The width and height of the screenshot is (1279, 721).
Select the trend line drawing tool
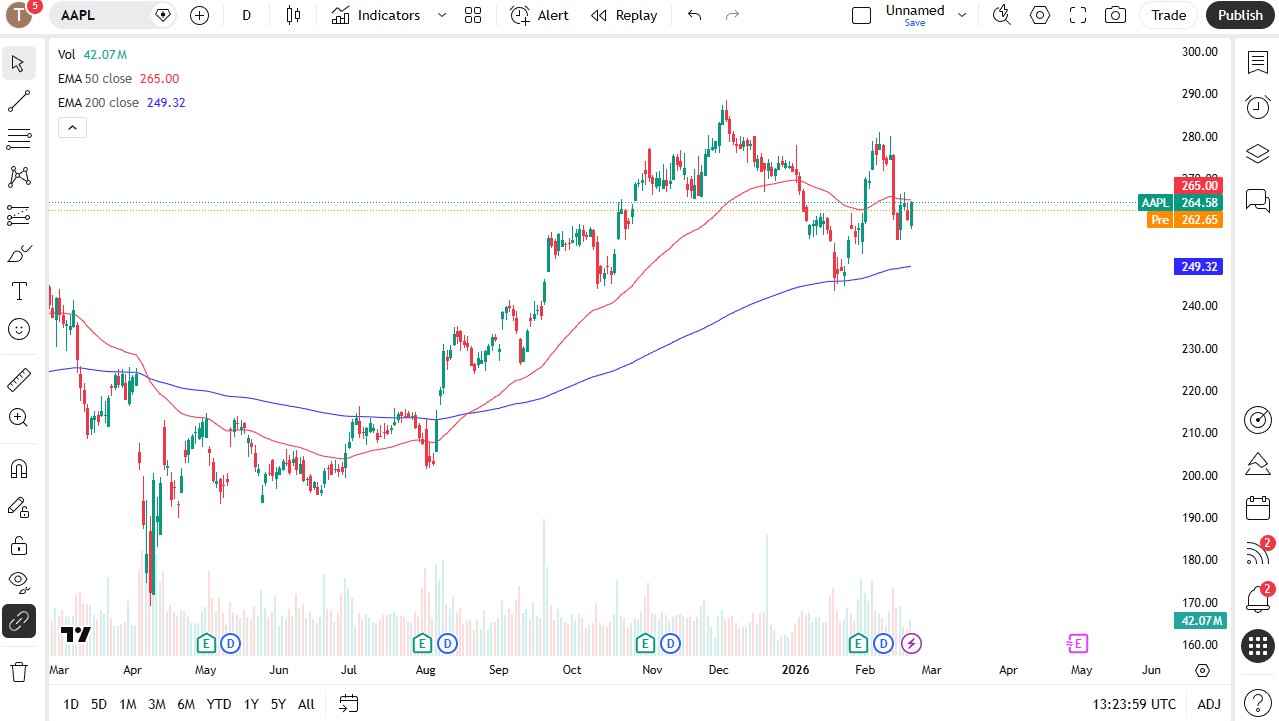click(x=18, y=101)
